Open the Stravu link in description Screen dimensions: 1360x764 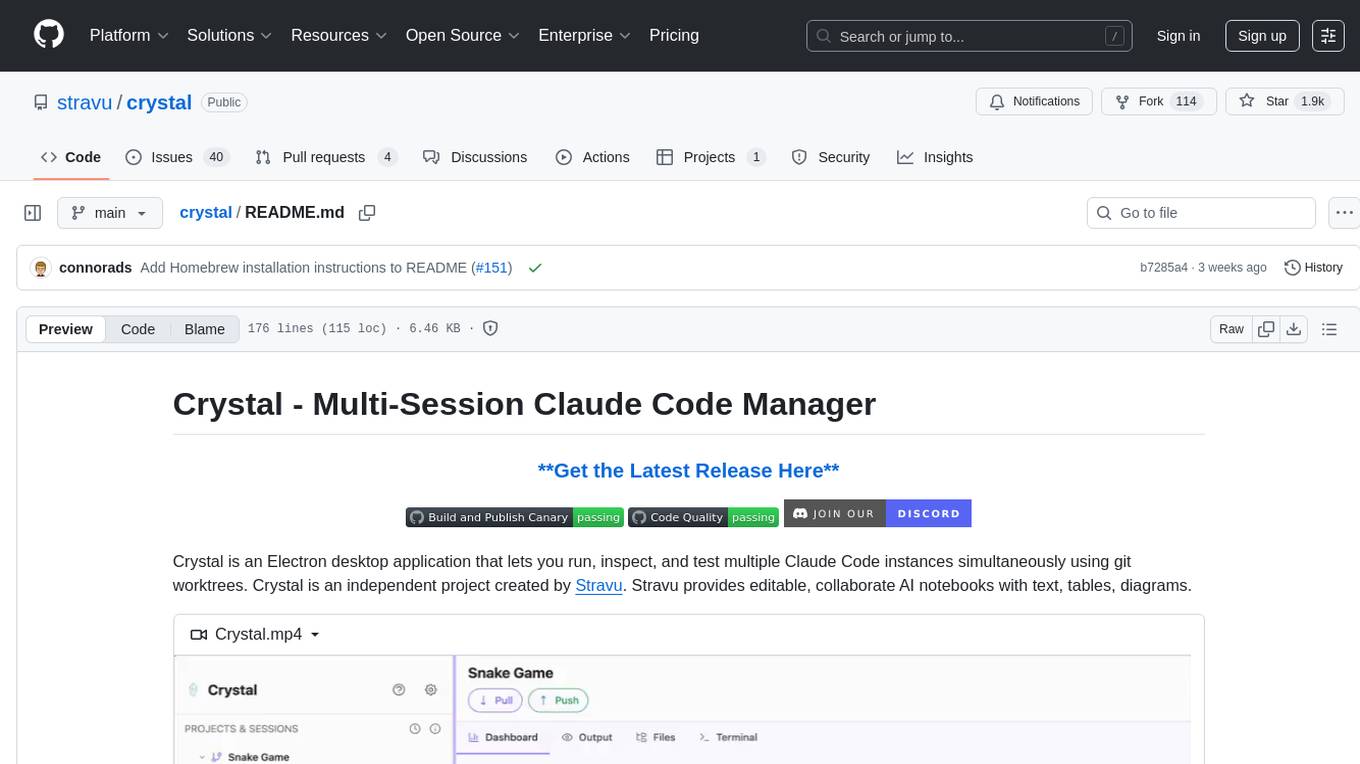pos(599,585)
